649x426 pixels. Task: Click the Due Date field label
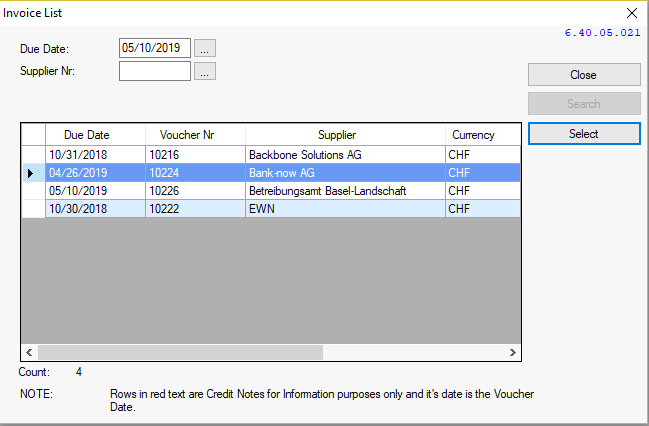click(x=45, y=49)
